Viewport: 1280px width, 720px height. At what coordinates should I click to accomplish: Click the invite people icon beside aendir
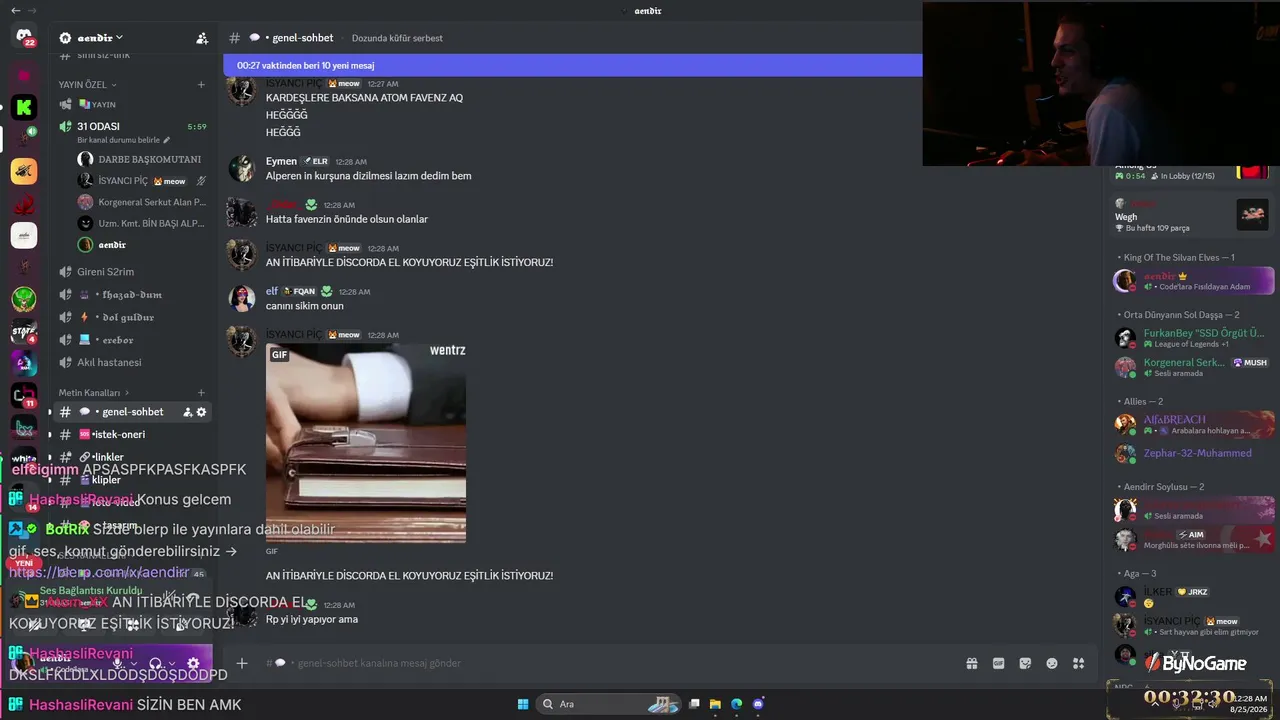(x=202, y=38)
